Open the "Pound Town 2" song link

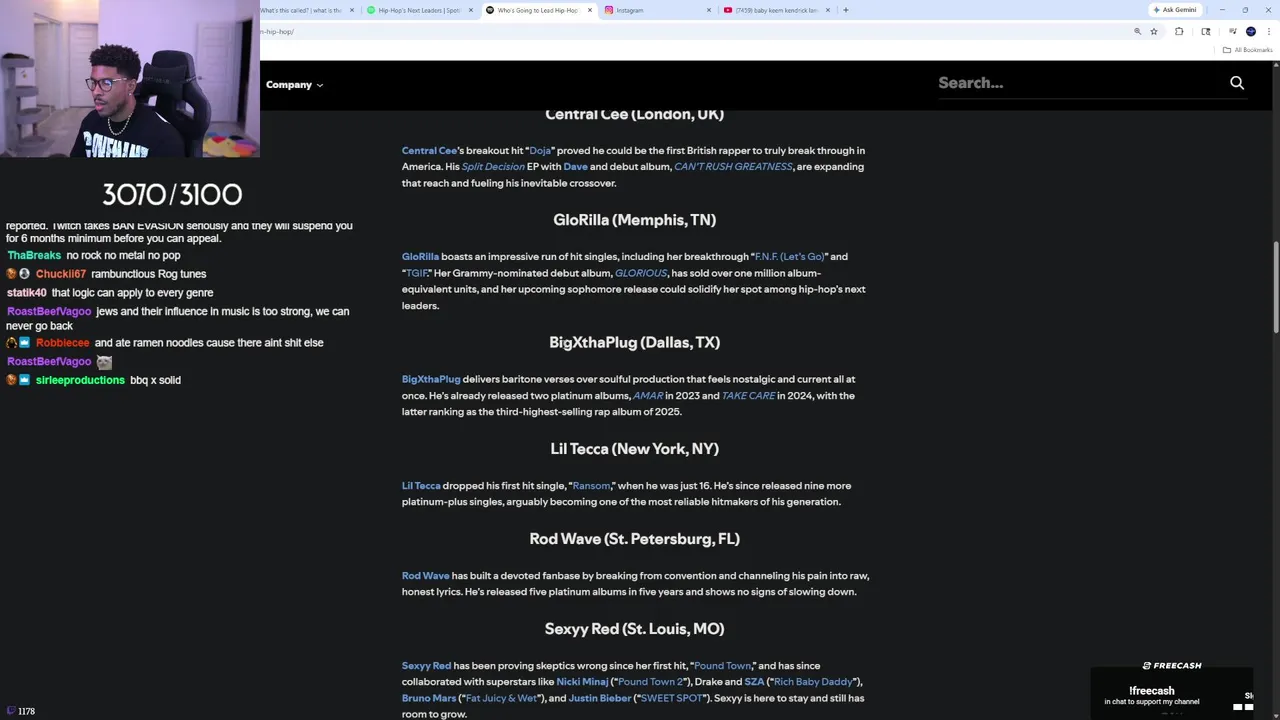point(650,682)
